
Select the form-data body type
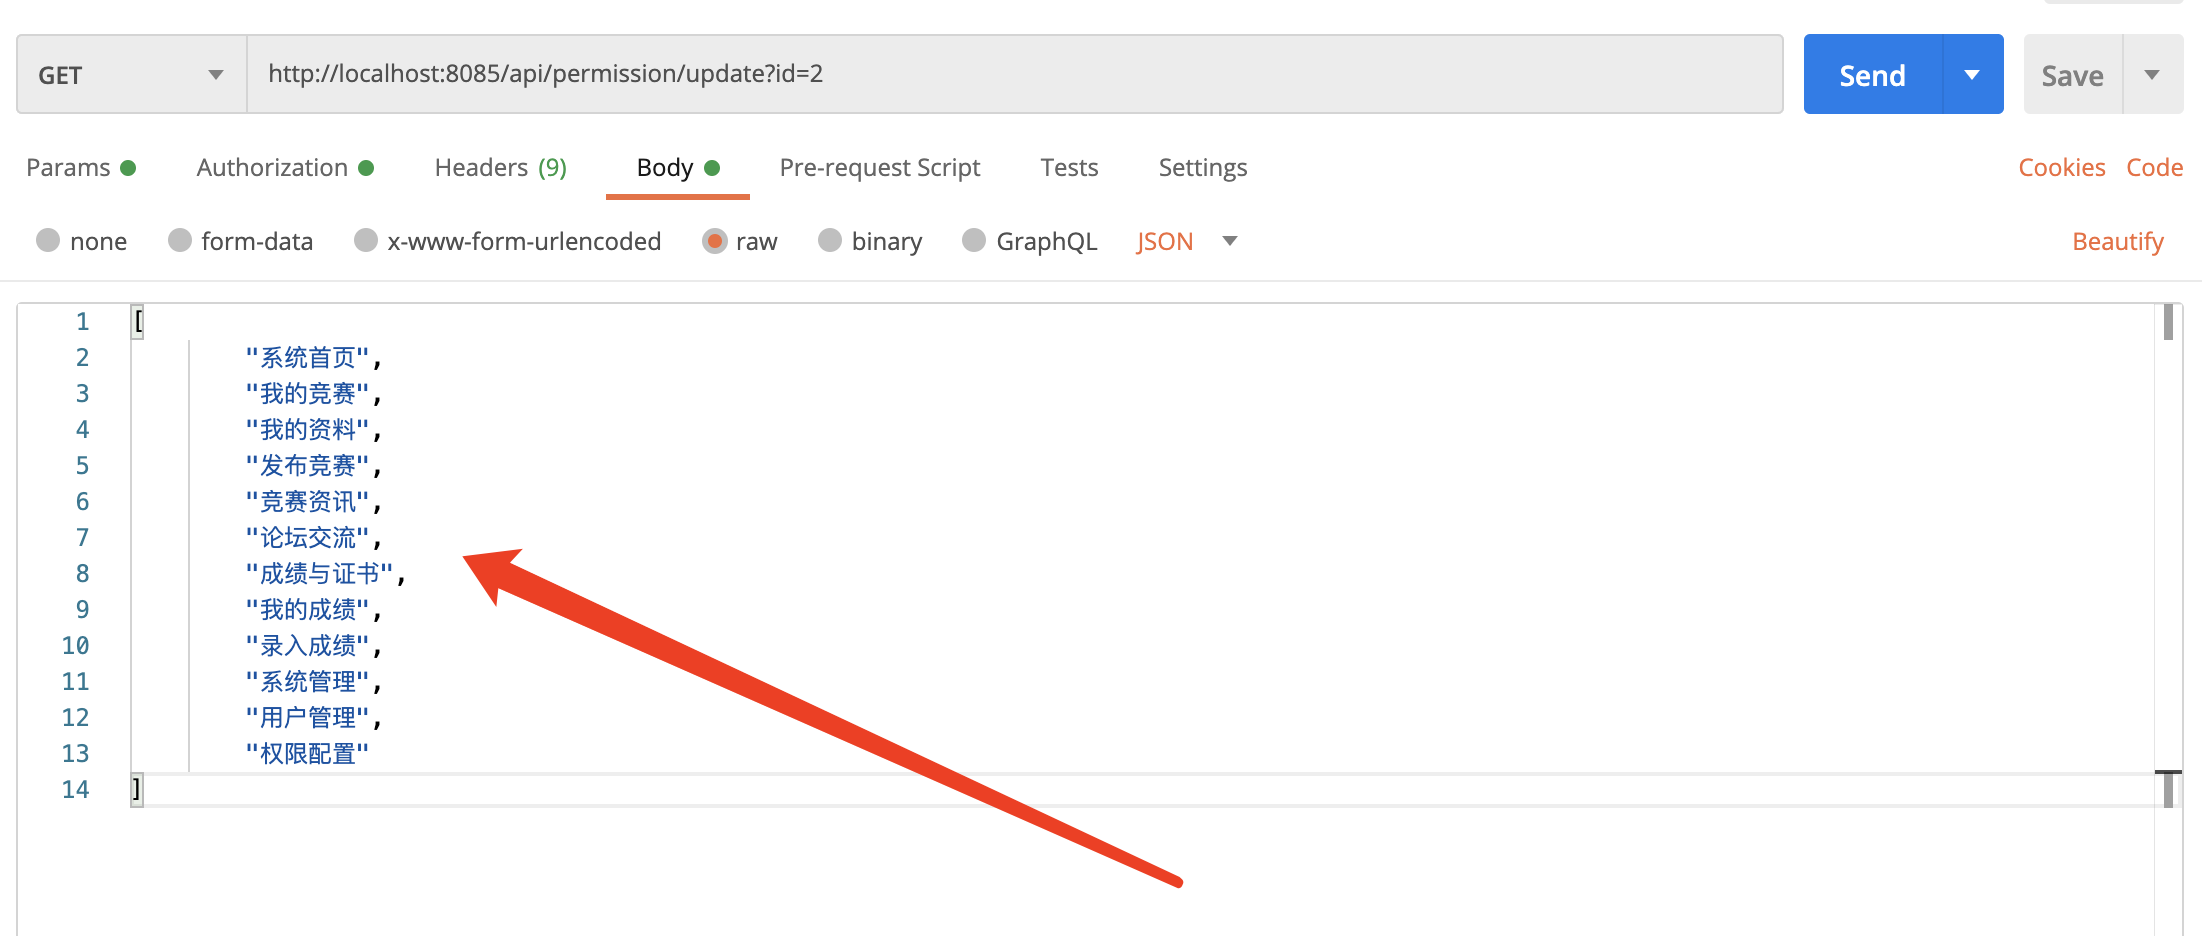click(x=181, y=241)
